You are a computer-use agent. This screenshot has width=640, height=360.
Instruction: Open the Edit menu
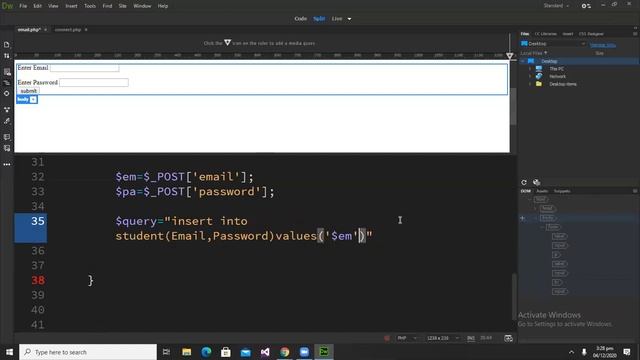pos(38,6)
